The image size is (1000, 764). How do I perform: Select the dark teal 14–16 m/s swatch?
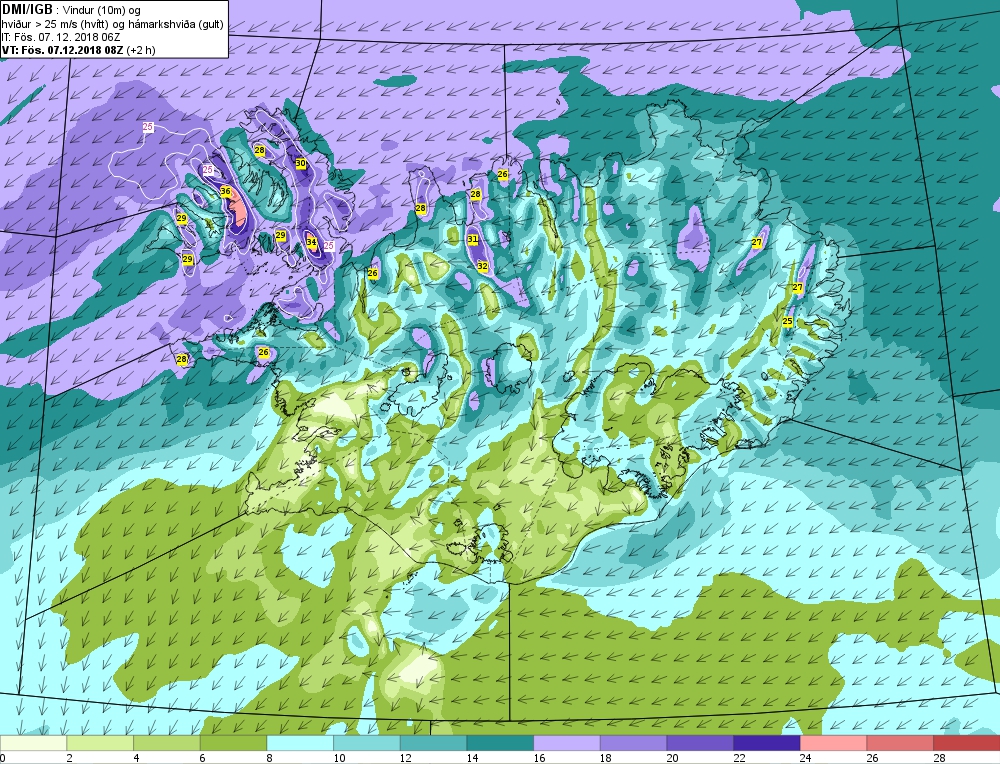coord(500,743)
